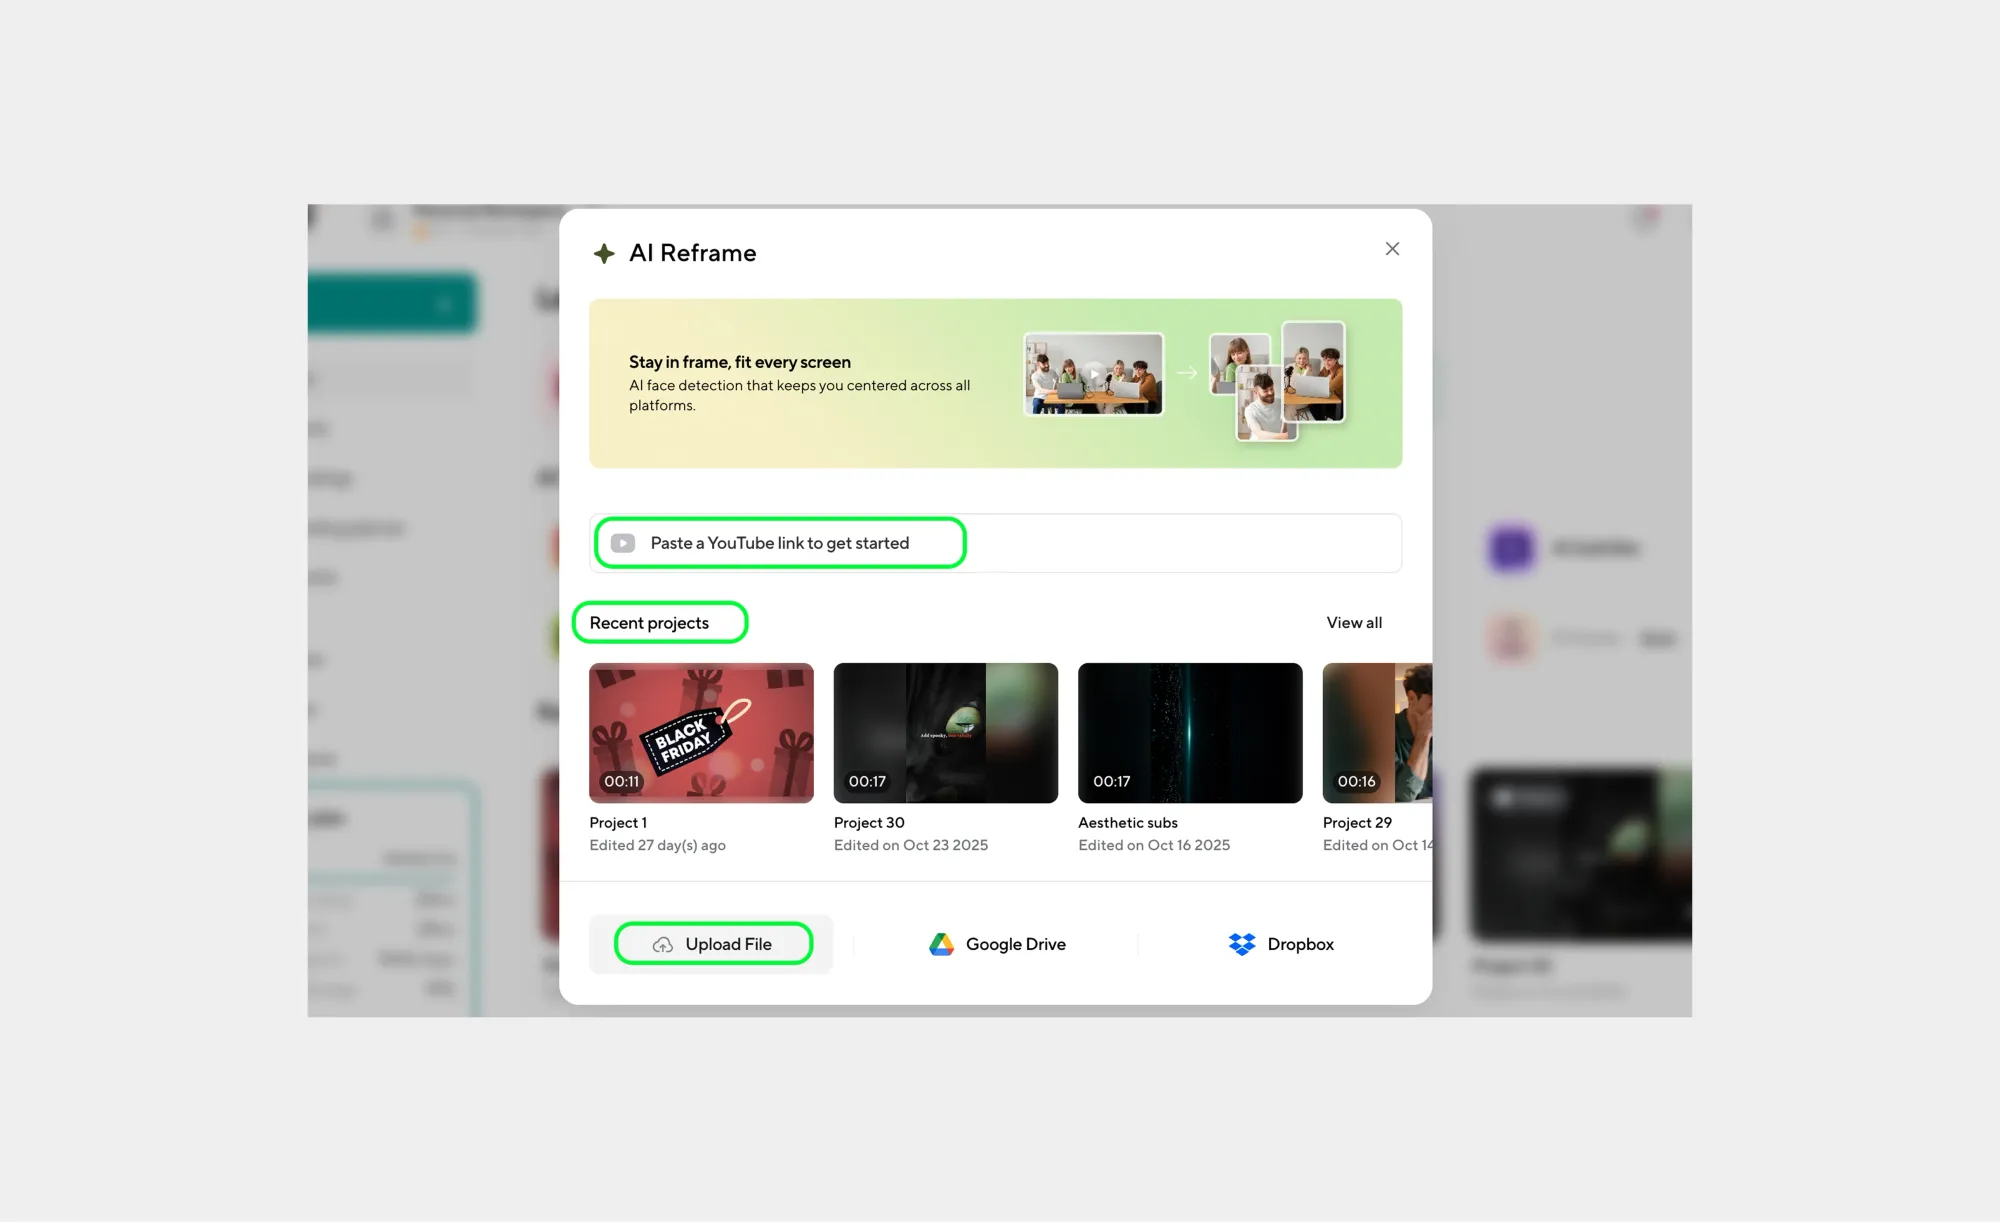Open the View all projects link
This screenshot has width=2000, height=1222.
1354,623
